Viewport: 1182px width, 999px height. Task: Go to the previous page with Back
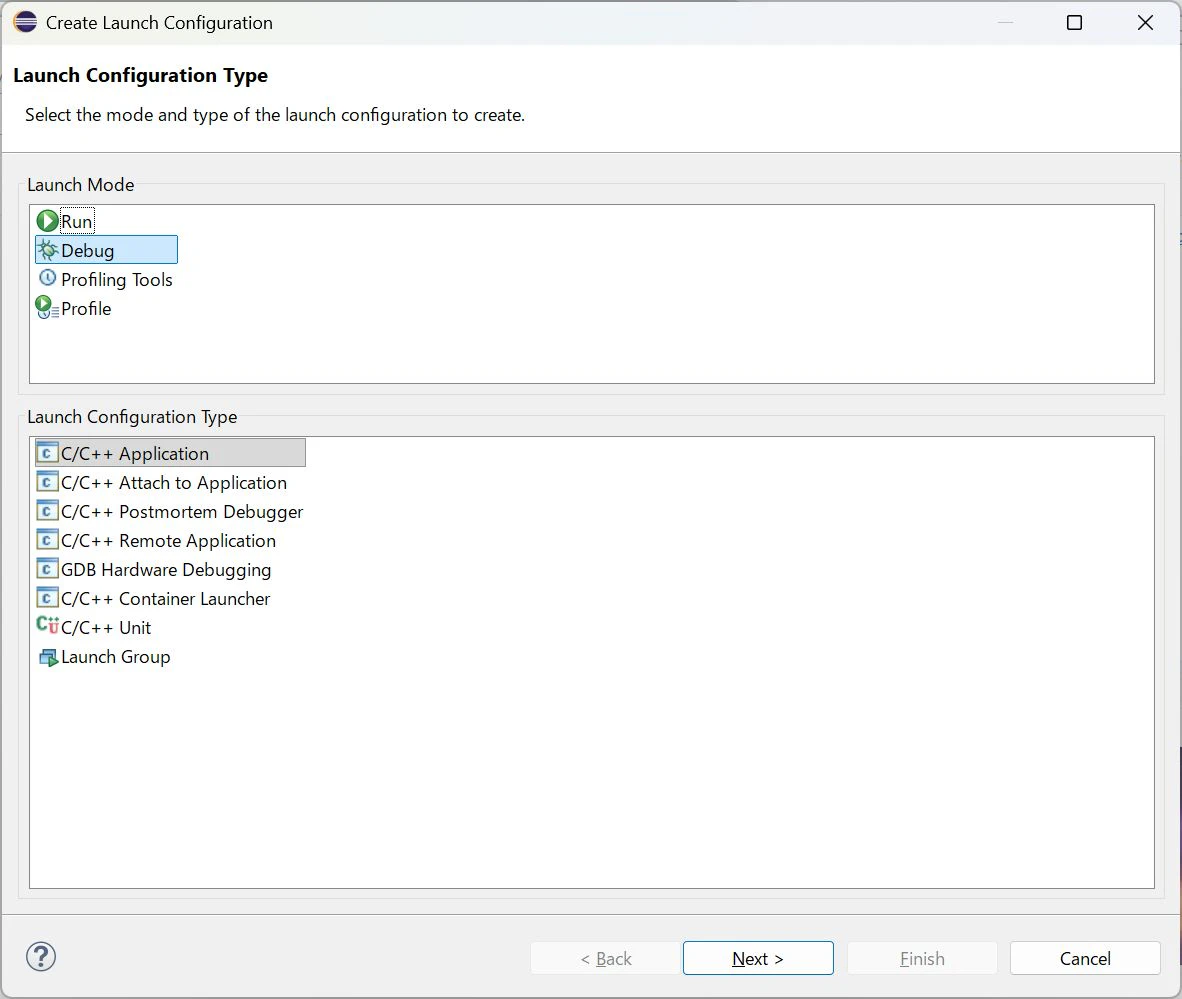point(606,958)
